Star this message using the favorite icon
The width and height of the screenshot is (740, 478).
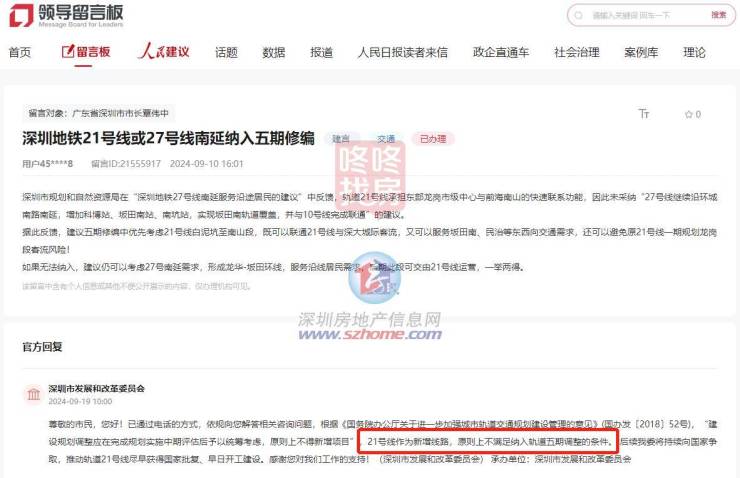tap(689, 114)
